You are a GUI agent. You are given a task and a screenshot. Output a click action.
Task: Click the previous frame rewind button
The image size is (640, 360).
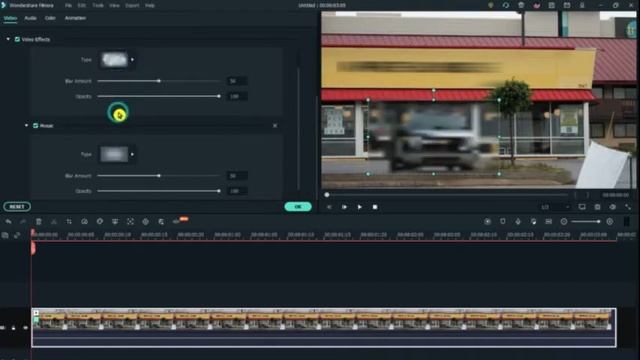(329, 207)
